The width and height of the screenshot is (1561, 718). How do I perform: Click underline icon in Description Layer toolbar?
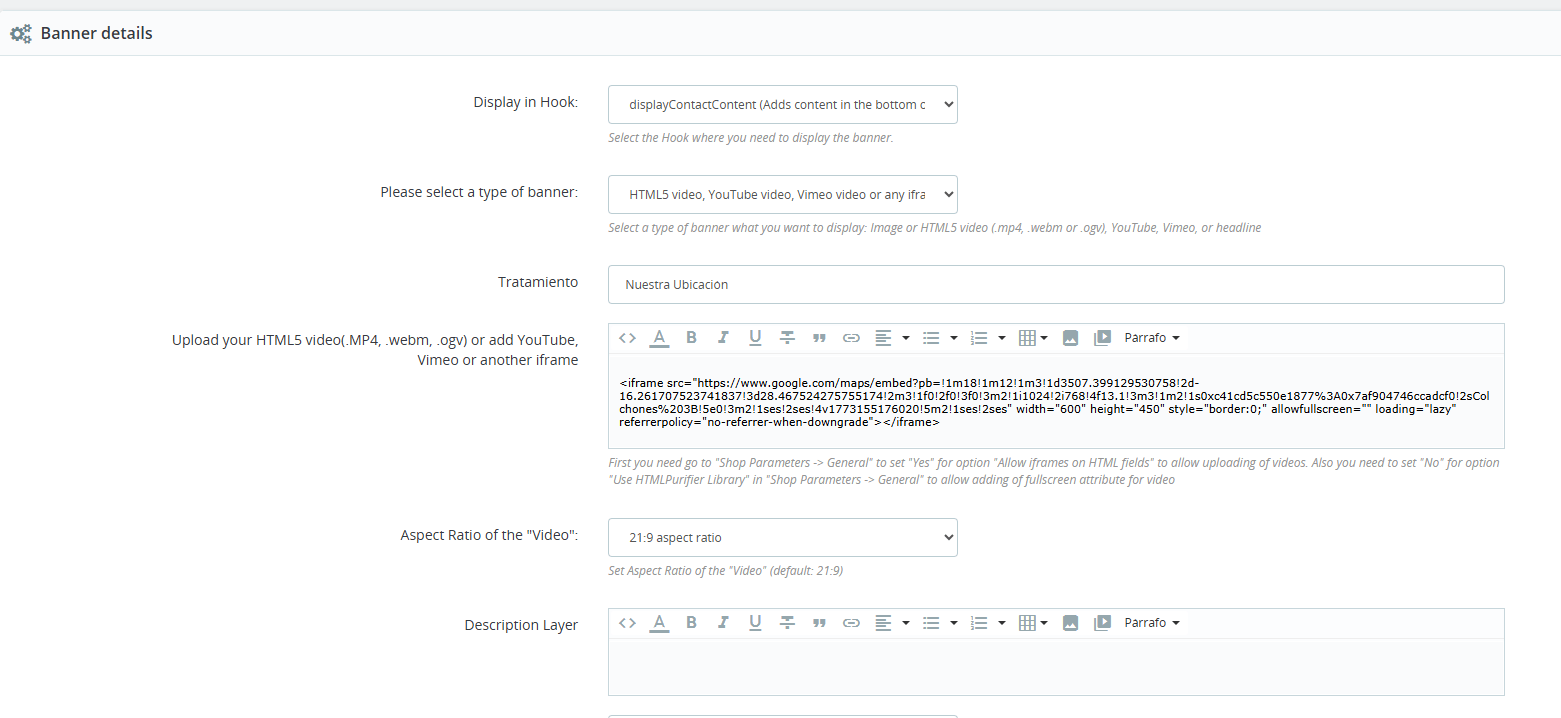click(755, 623)
